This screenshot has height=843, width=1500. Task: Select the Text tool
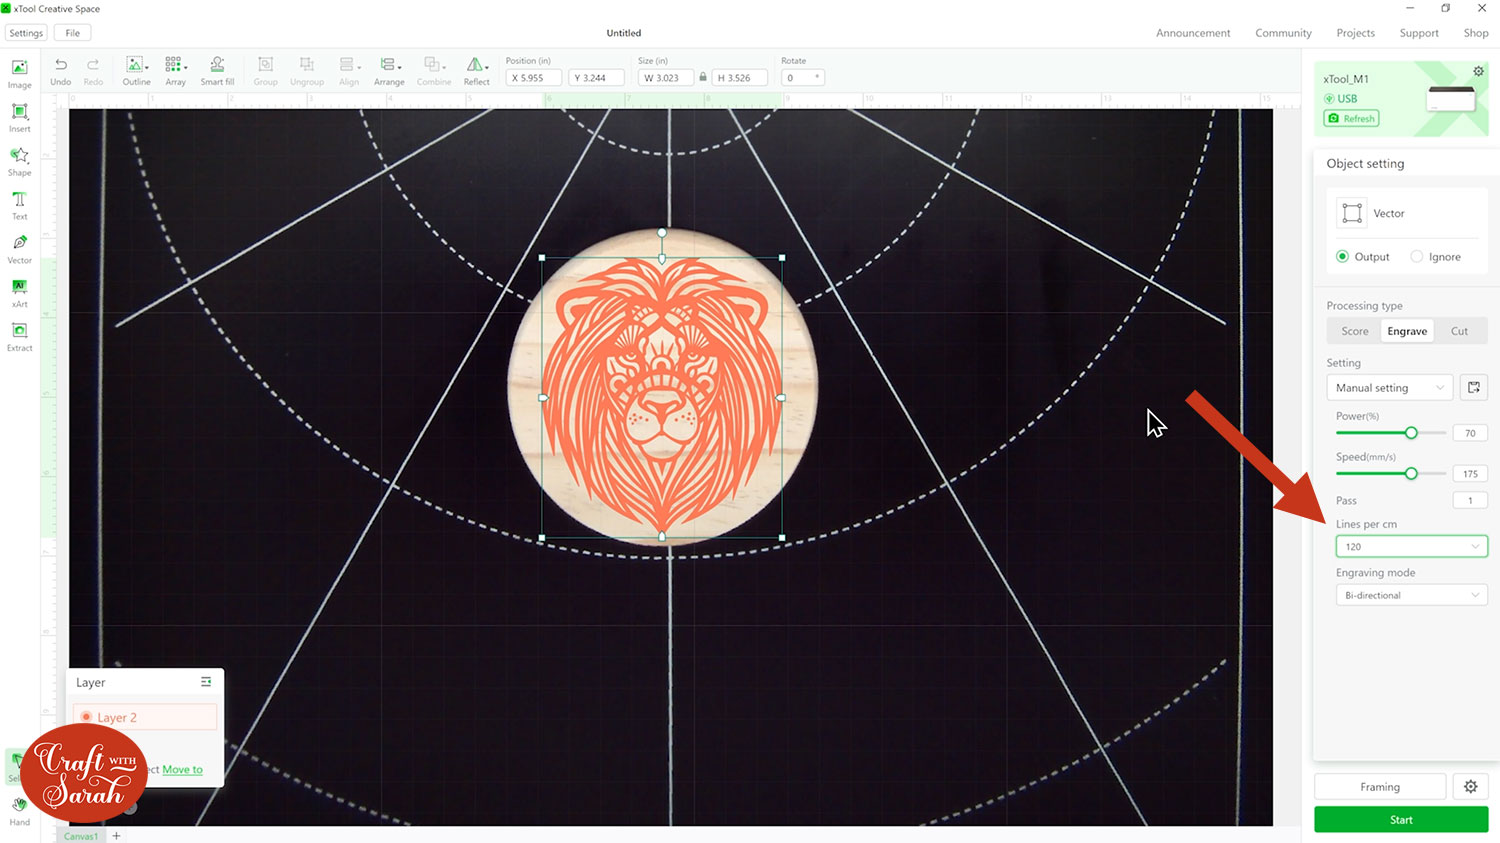pos(19,205)
